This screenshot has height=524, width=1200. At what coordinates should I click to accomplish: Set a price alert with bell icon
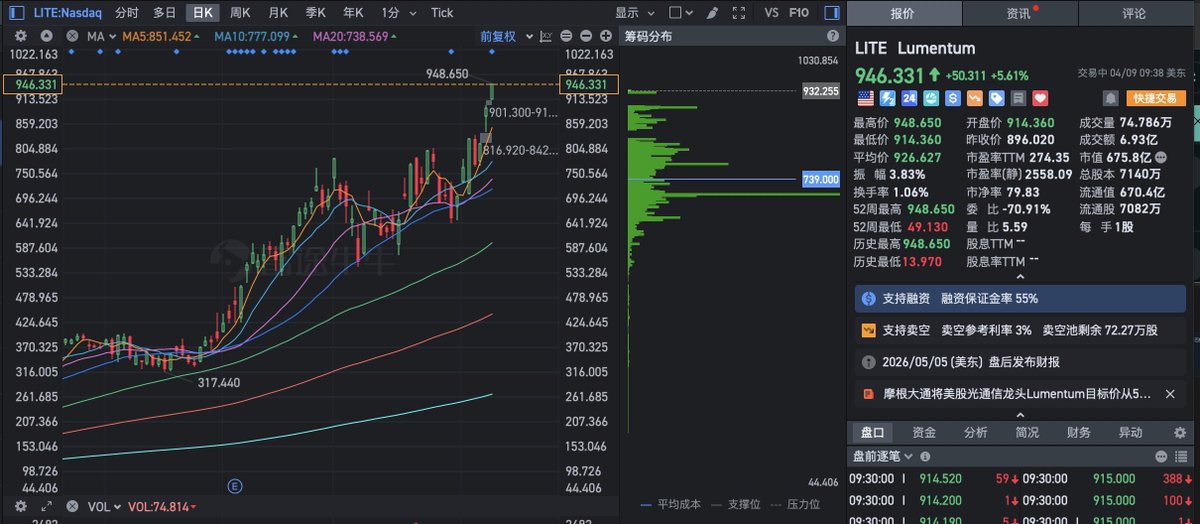1110,98
